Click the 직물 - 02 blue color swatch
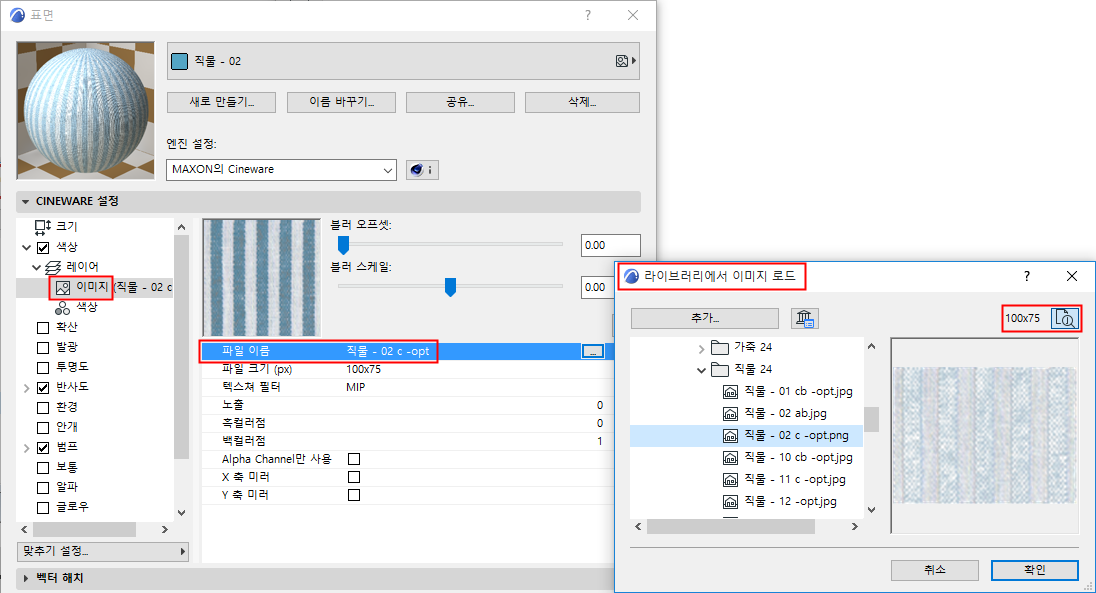The image size is (1096, 593). [x=180, y=62]
